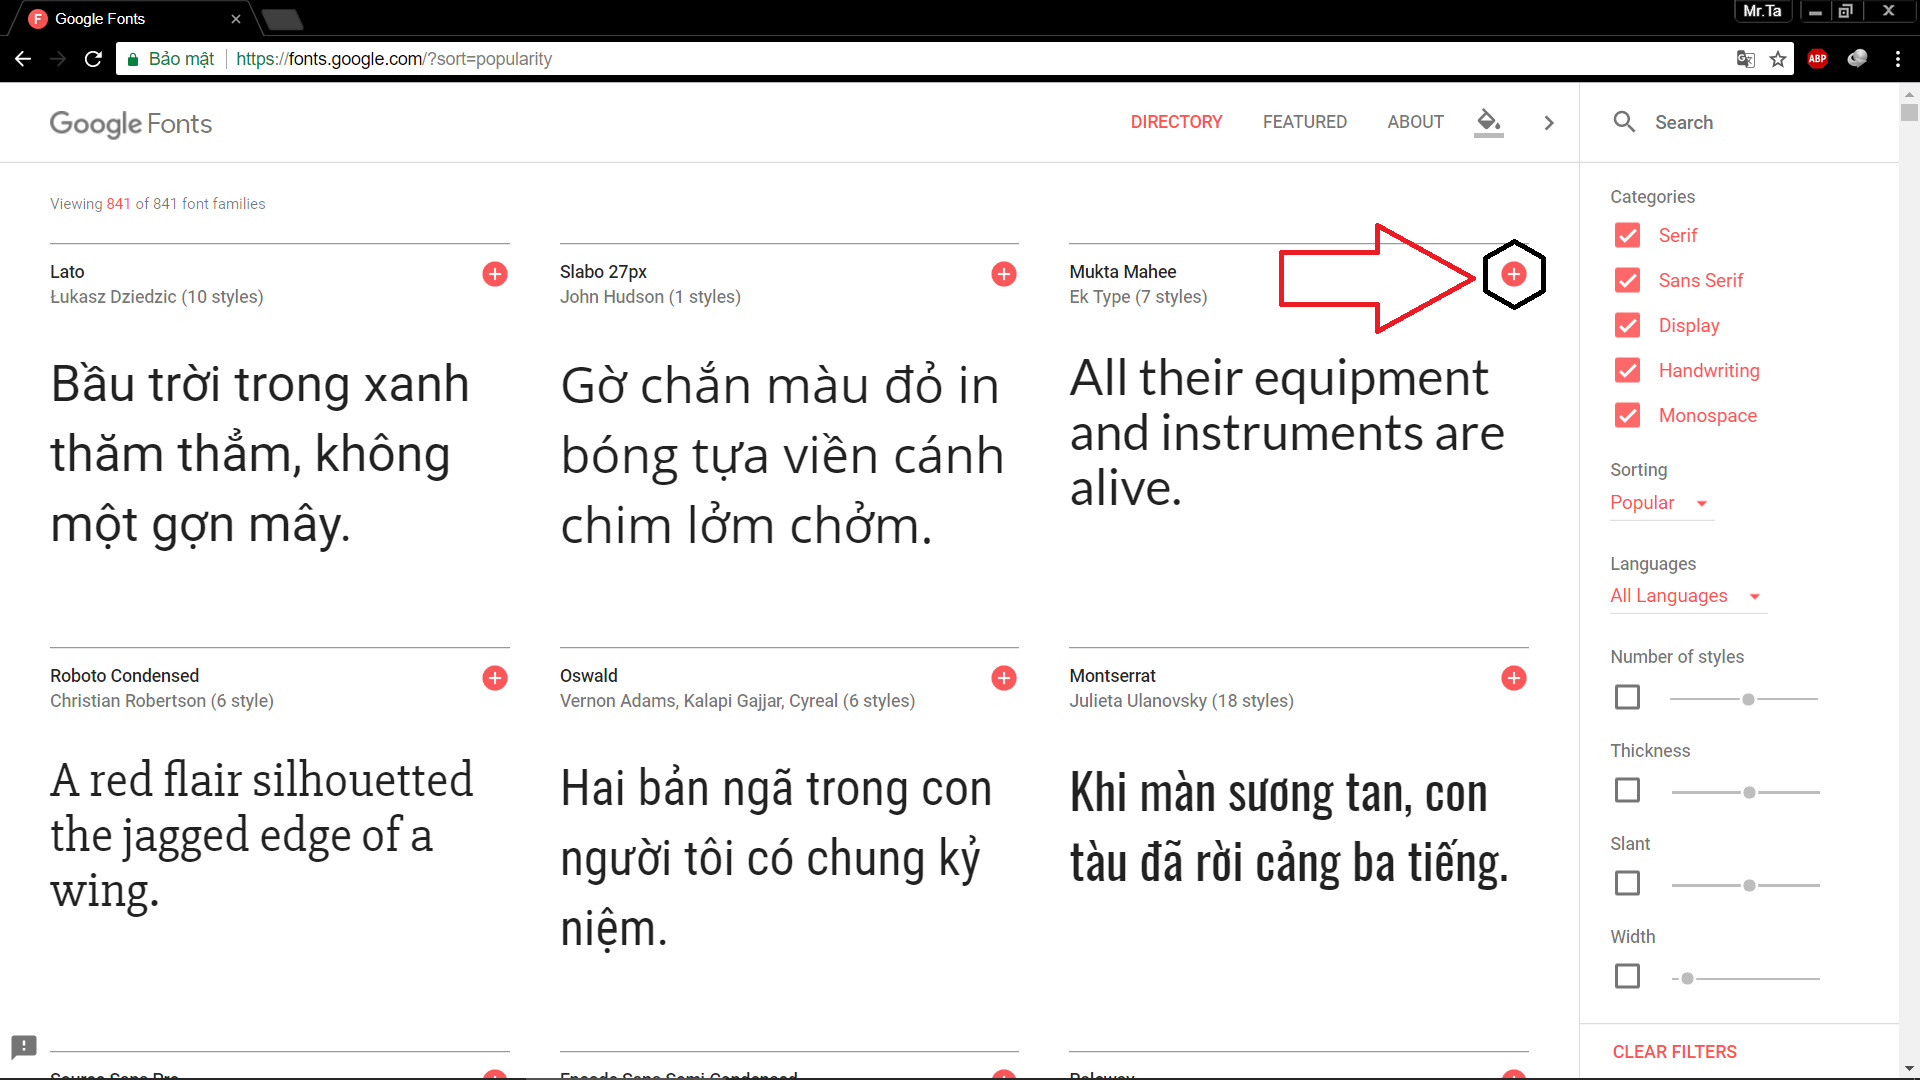Add the Lato font to selection
1920x1080 pixels.
point(494,274)
